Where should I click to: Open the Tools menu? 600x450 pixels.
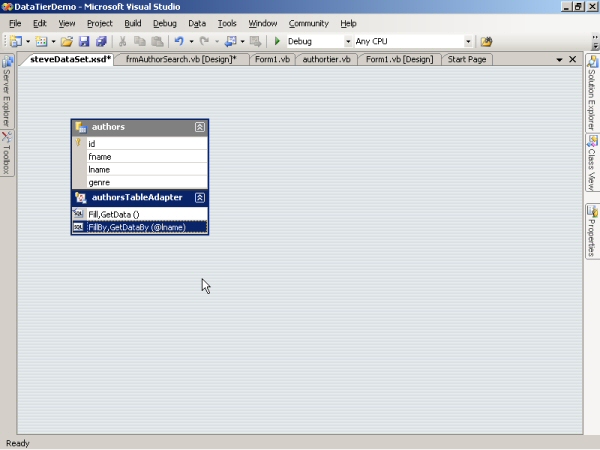pos(227,23)
